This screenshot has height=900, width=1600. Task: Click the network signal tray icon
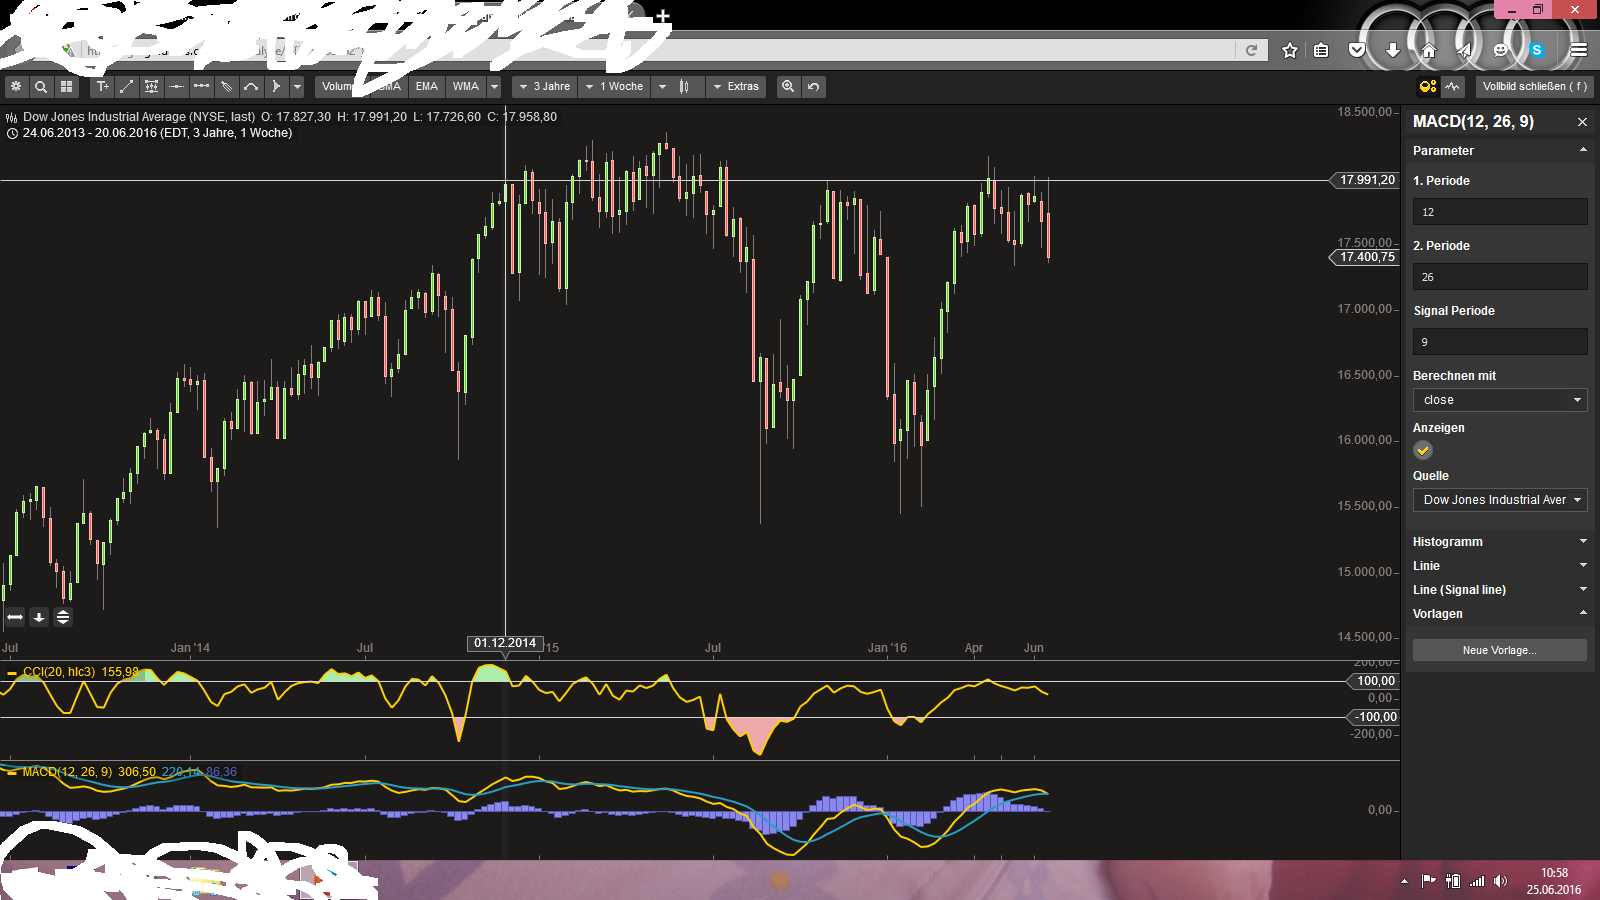(x=1477, y=881)
